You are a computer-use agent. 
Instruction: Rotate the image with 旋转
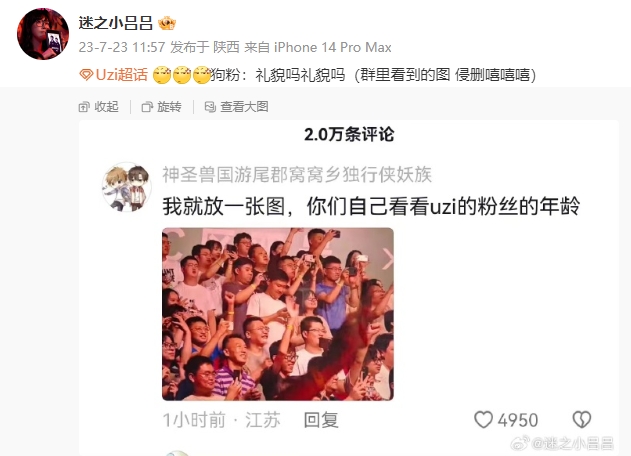click(x=161, y=107)
